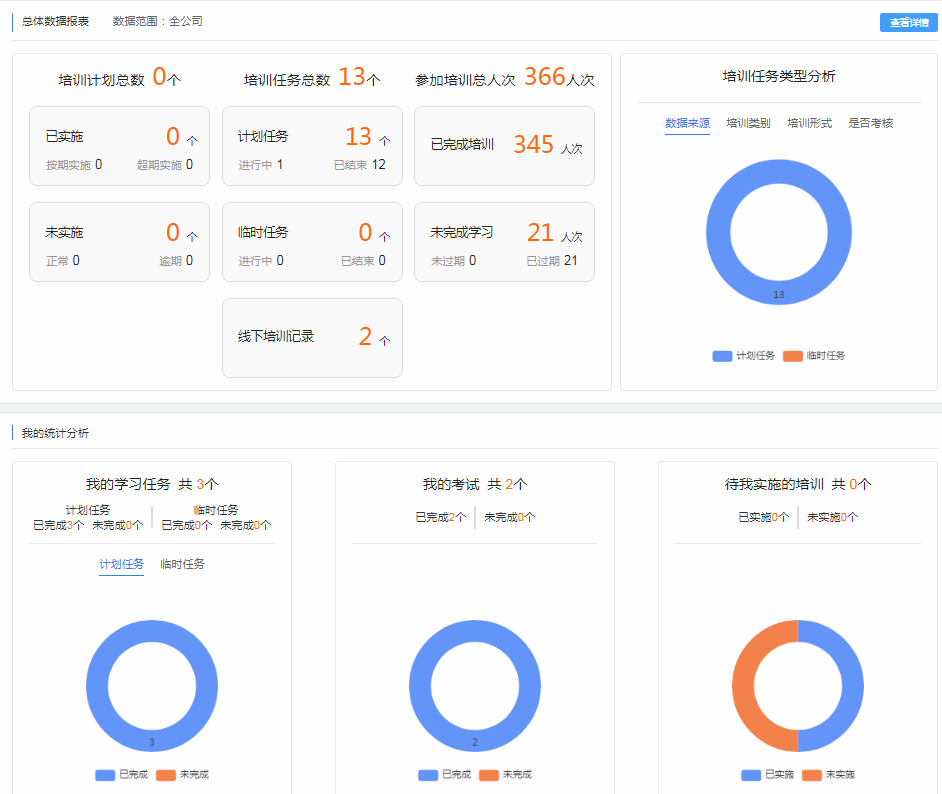This screenshot has width=942, height=794.
Task: Open the 未完成学习 21 人次 card
Action: tap(504, 242)
